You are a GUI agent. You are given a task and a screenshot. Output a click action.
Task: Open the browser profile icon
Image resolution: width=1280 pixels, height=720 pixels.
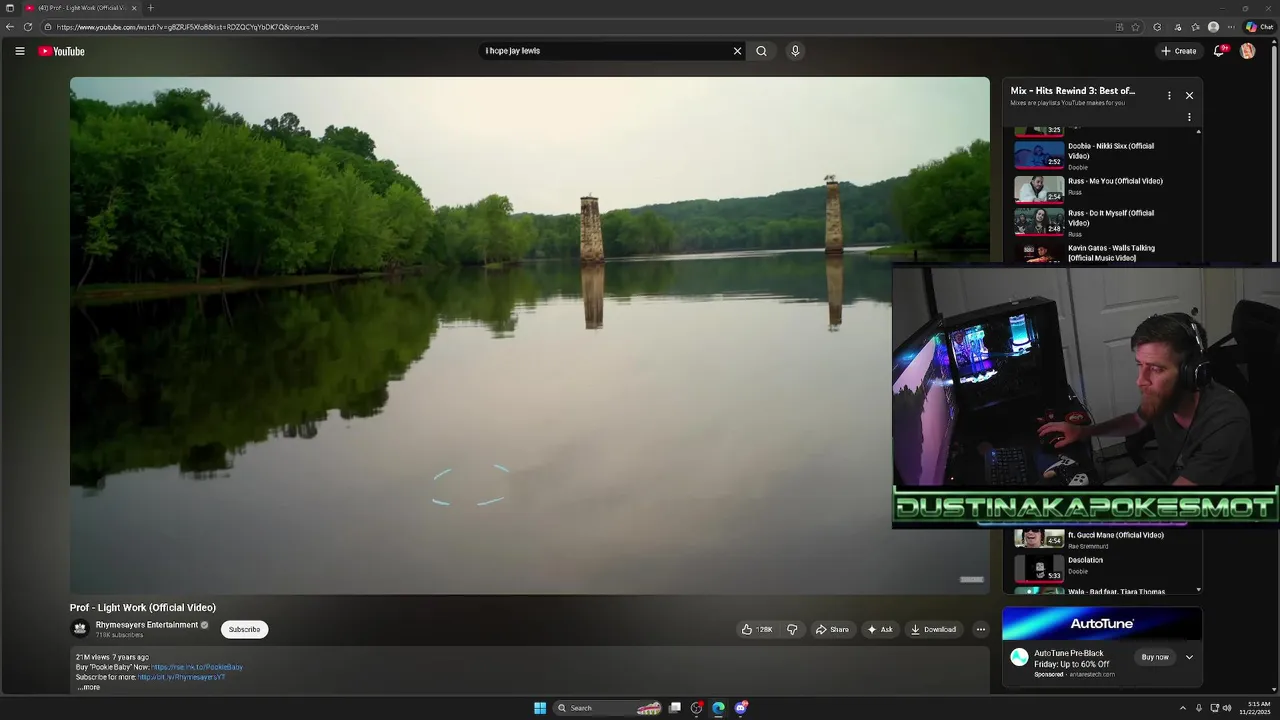point(1213,27)
